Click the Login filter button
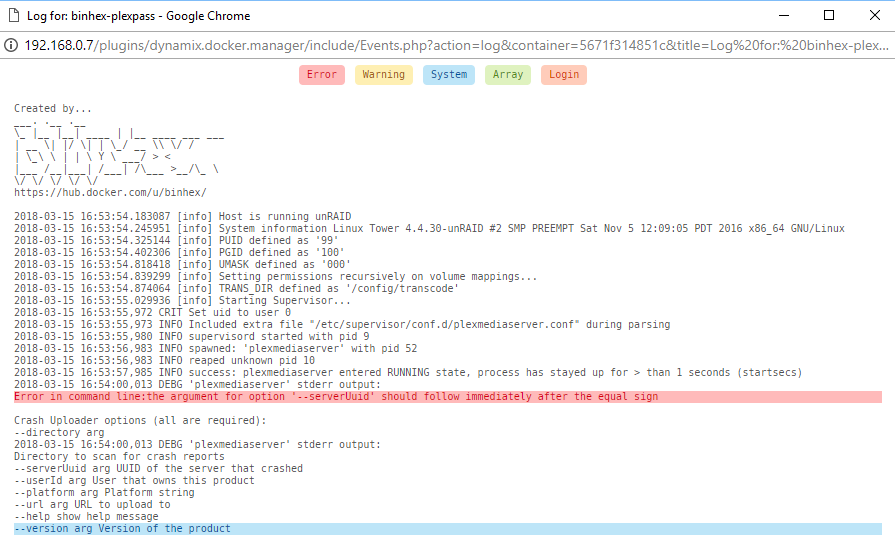 [x=564, y=75]
